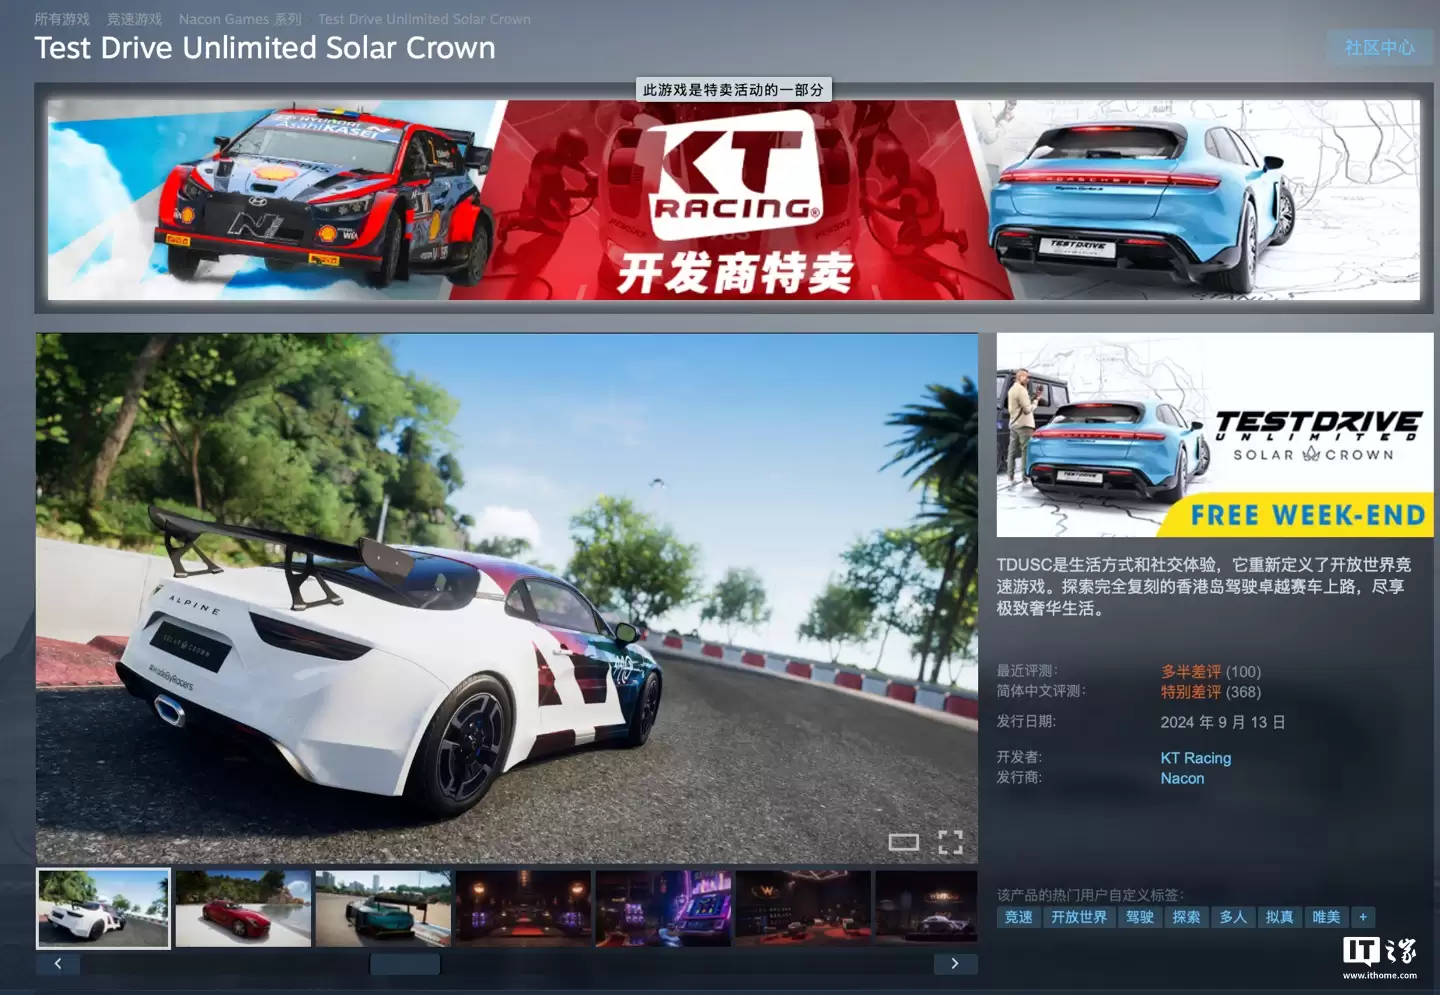Screen dimensions: 1440x995
Task: Click the FREE WEEK-END promo image
Action: pyautogui.click(x=1215, y=435)
